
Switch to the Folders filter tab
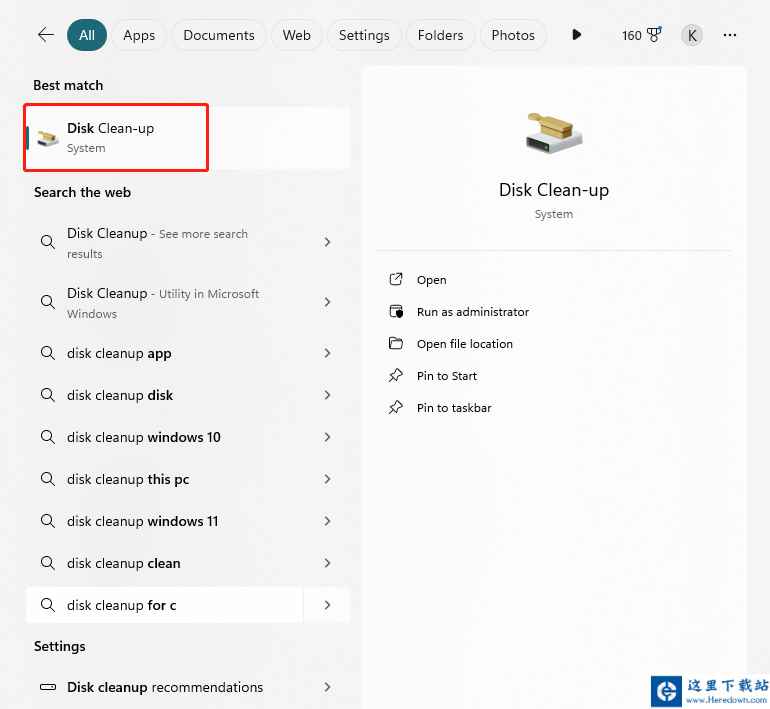point(440,35)
